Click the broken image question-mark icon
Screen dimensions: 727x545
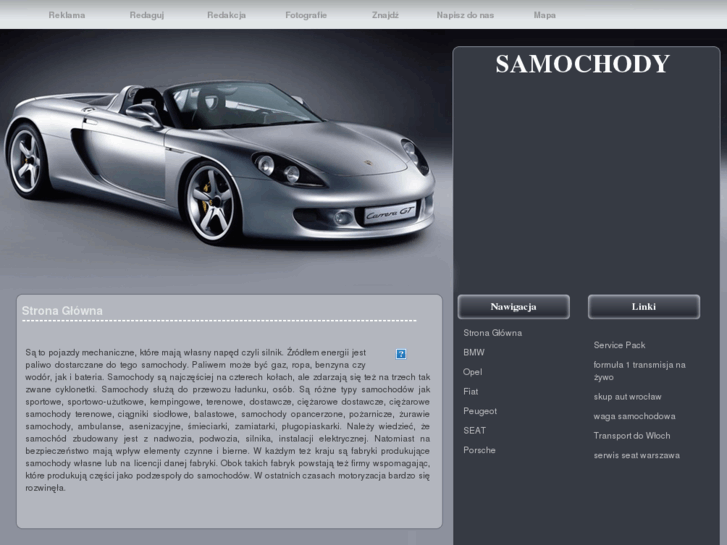(401, 354)
